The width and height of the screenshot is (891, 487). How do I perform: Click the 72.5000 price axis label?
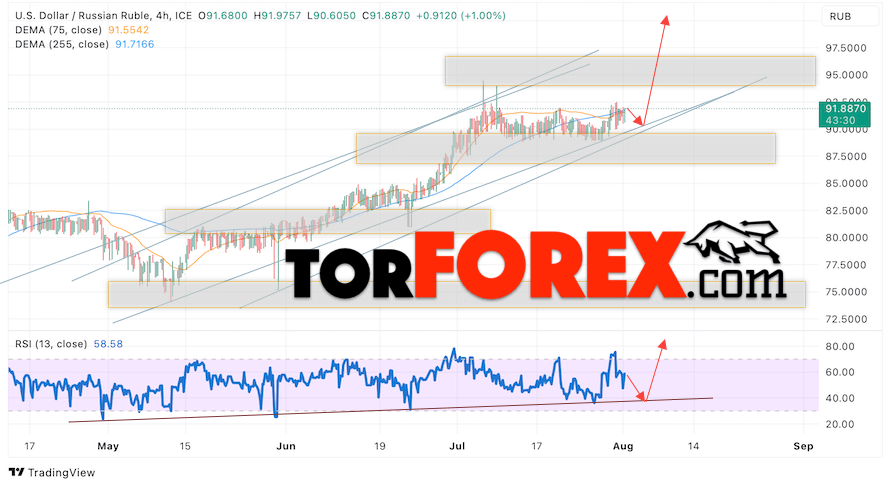(x=846, y=319)
